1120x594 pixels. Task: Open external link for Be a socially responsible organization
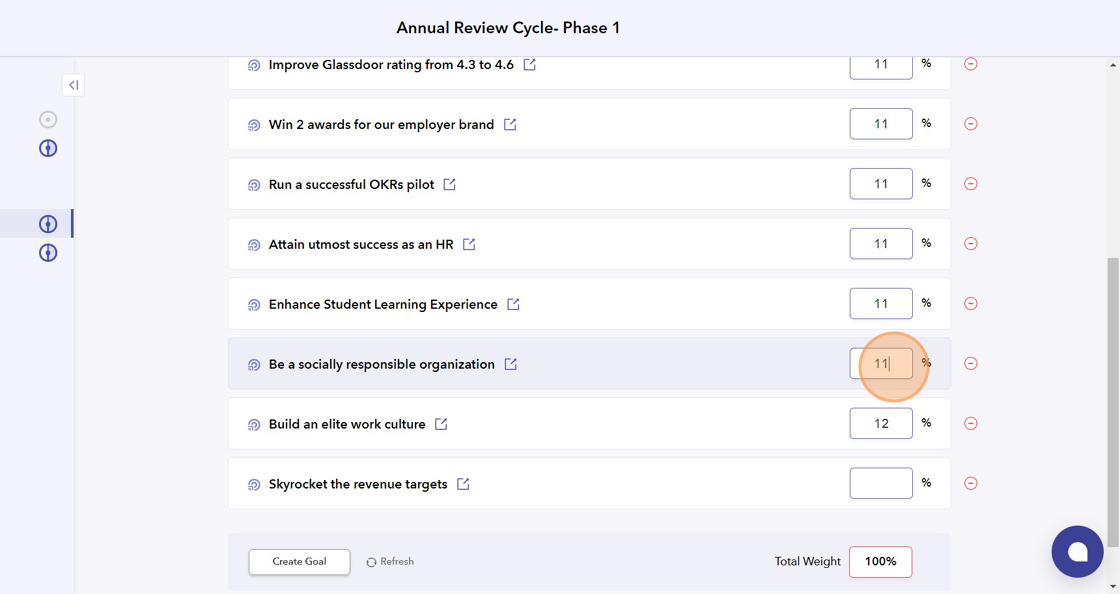511,364
